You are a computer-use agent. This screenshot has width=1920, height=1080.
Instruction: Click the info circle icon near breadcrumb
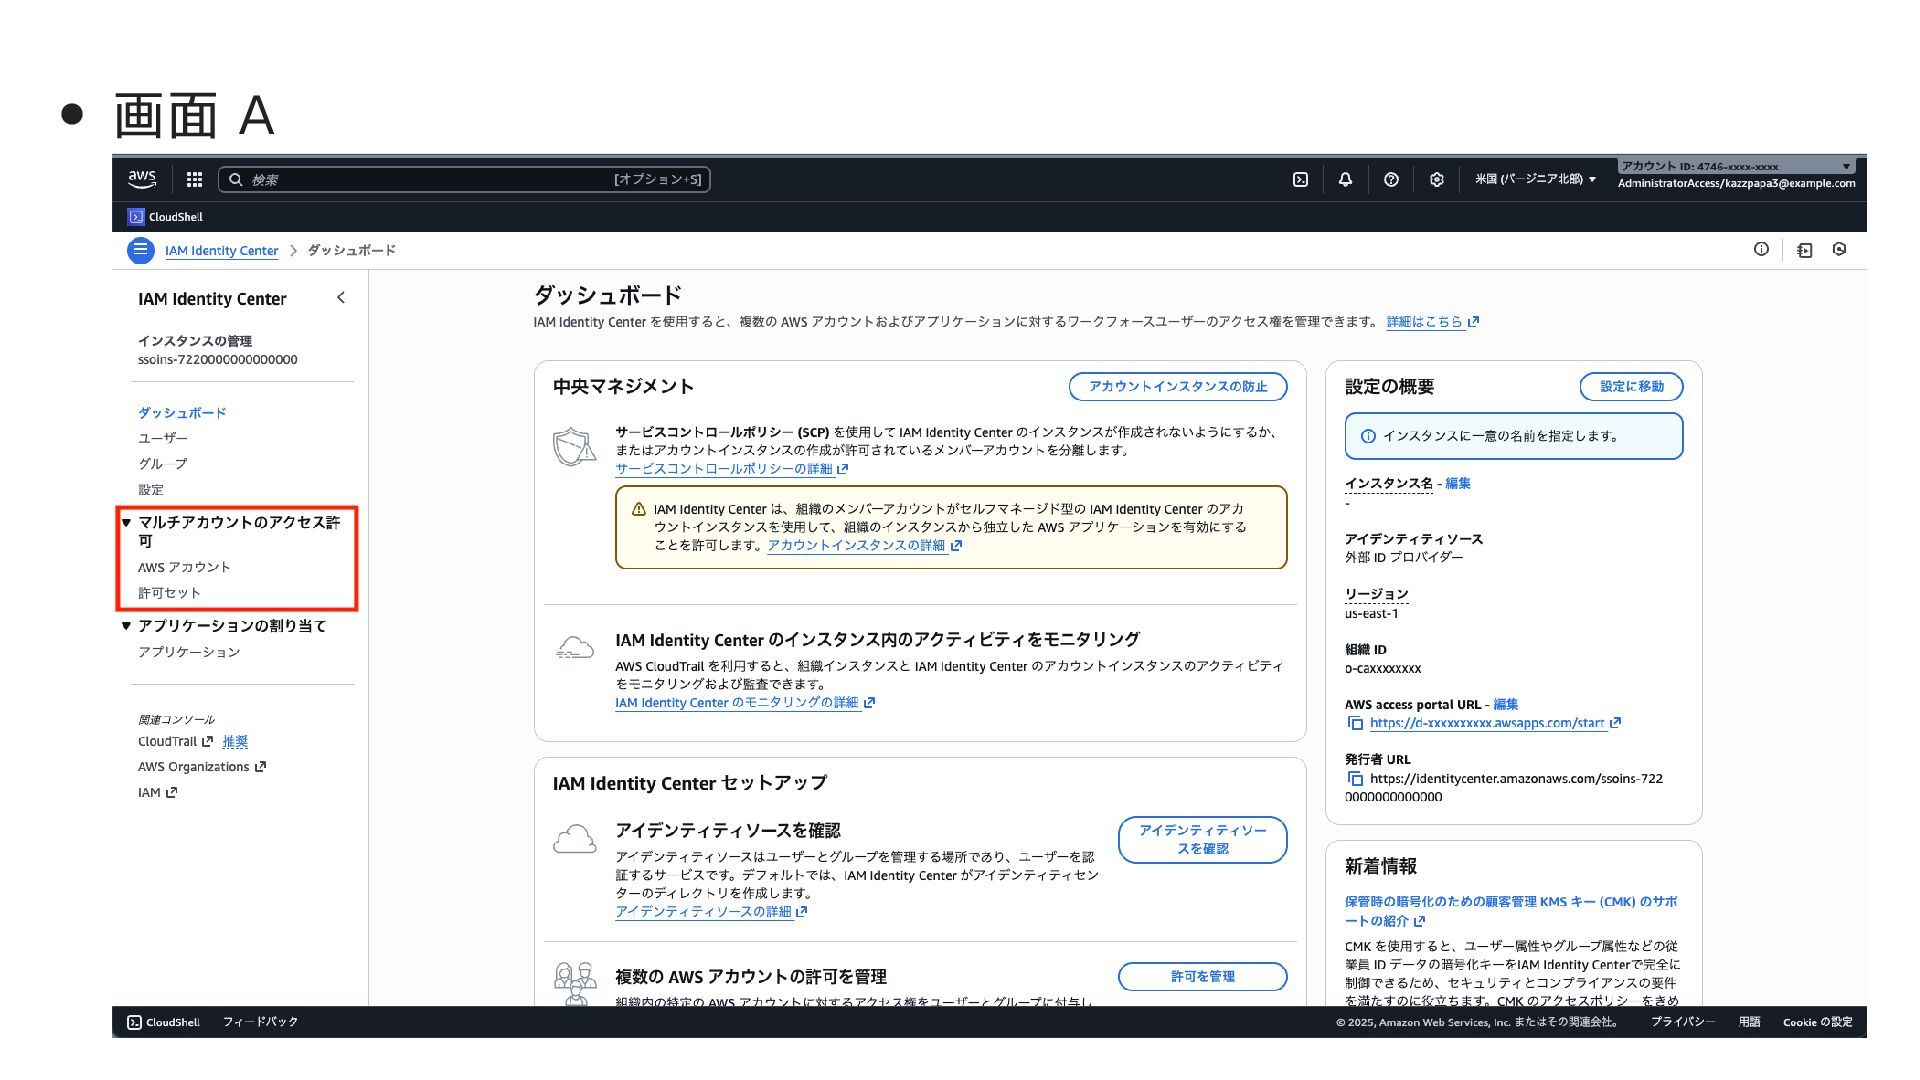pyautogui.click(x=1761, y=250)
